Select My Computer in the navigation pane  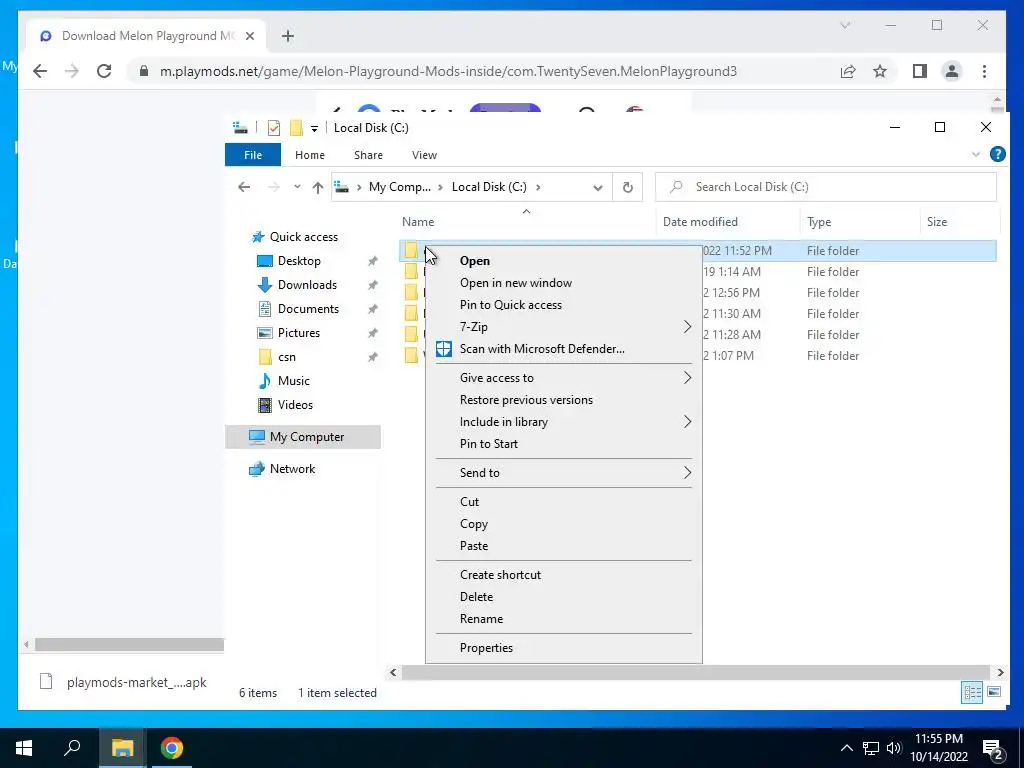pos(303,437)
